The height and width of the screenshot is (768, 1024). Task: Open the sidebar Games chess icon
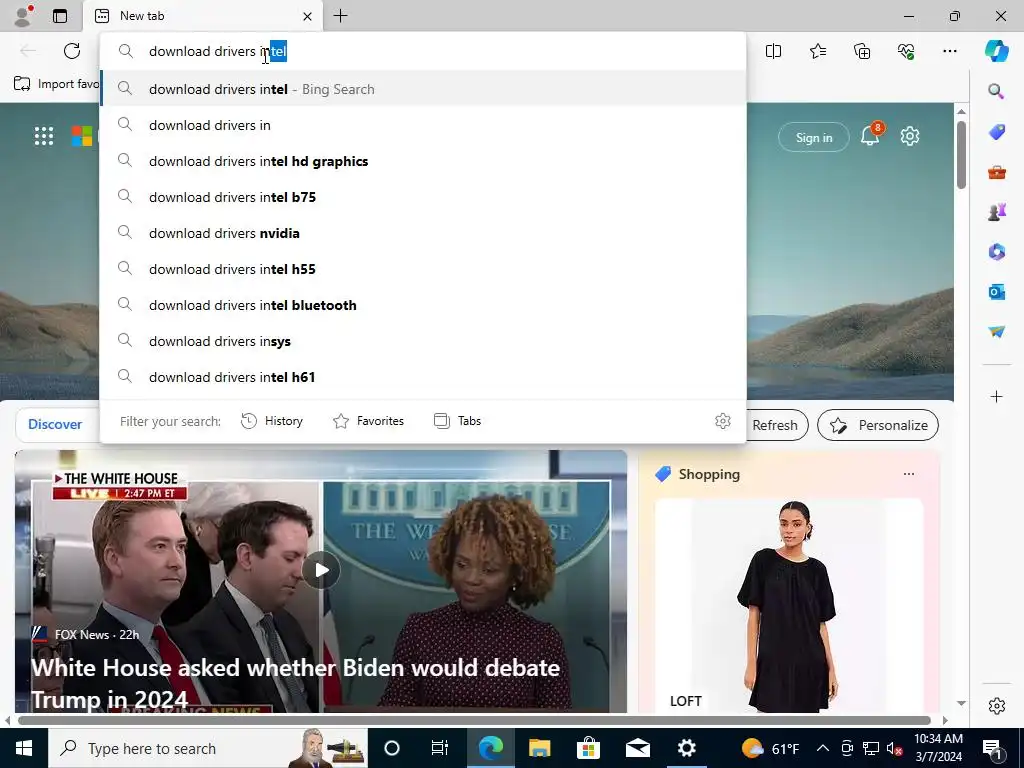[x=997, y=212]
